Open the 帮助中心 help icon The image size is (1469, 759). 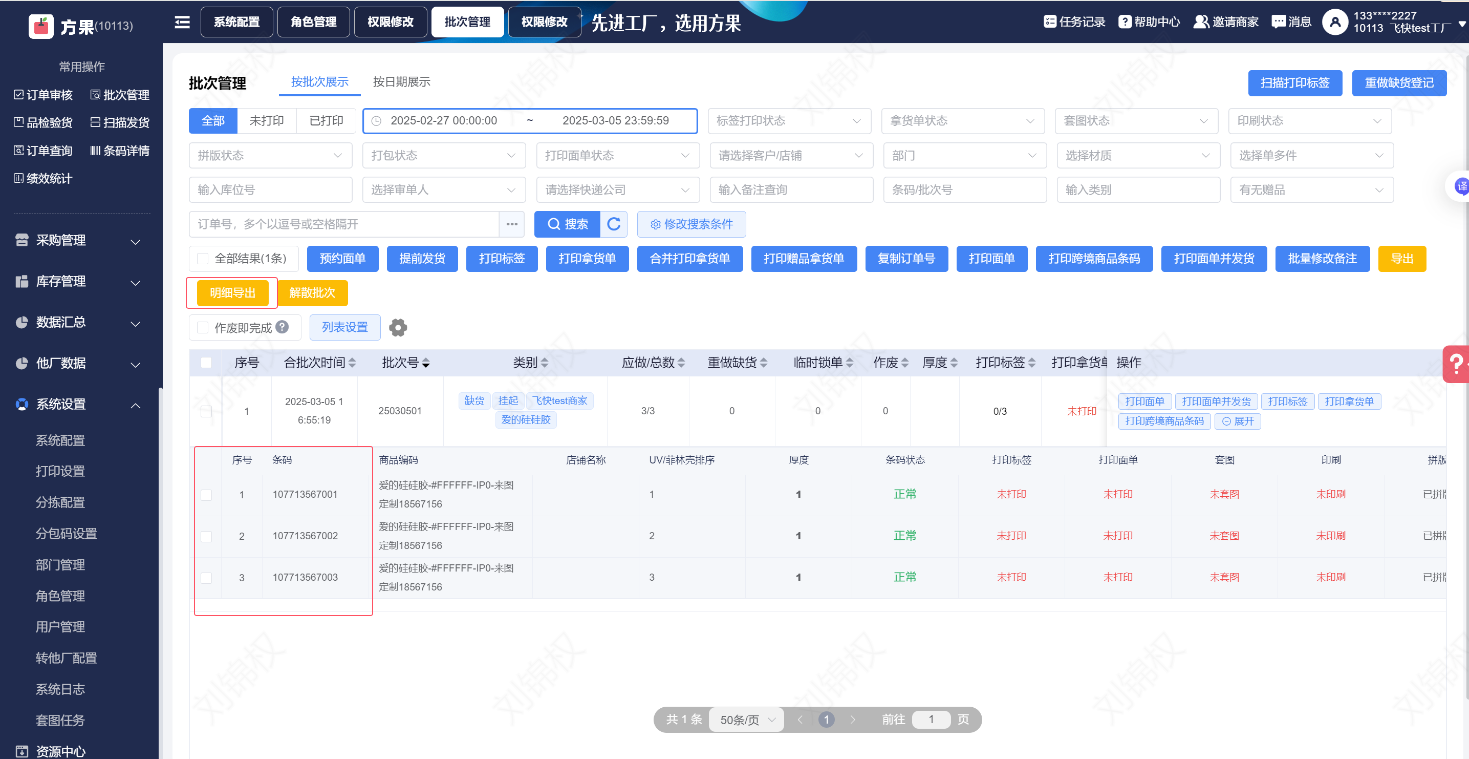1125,22
